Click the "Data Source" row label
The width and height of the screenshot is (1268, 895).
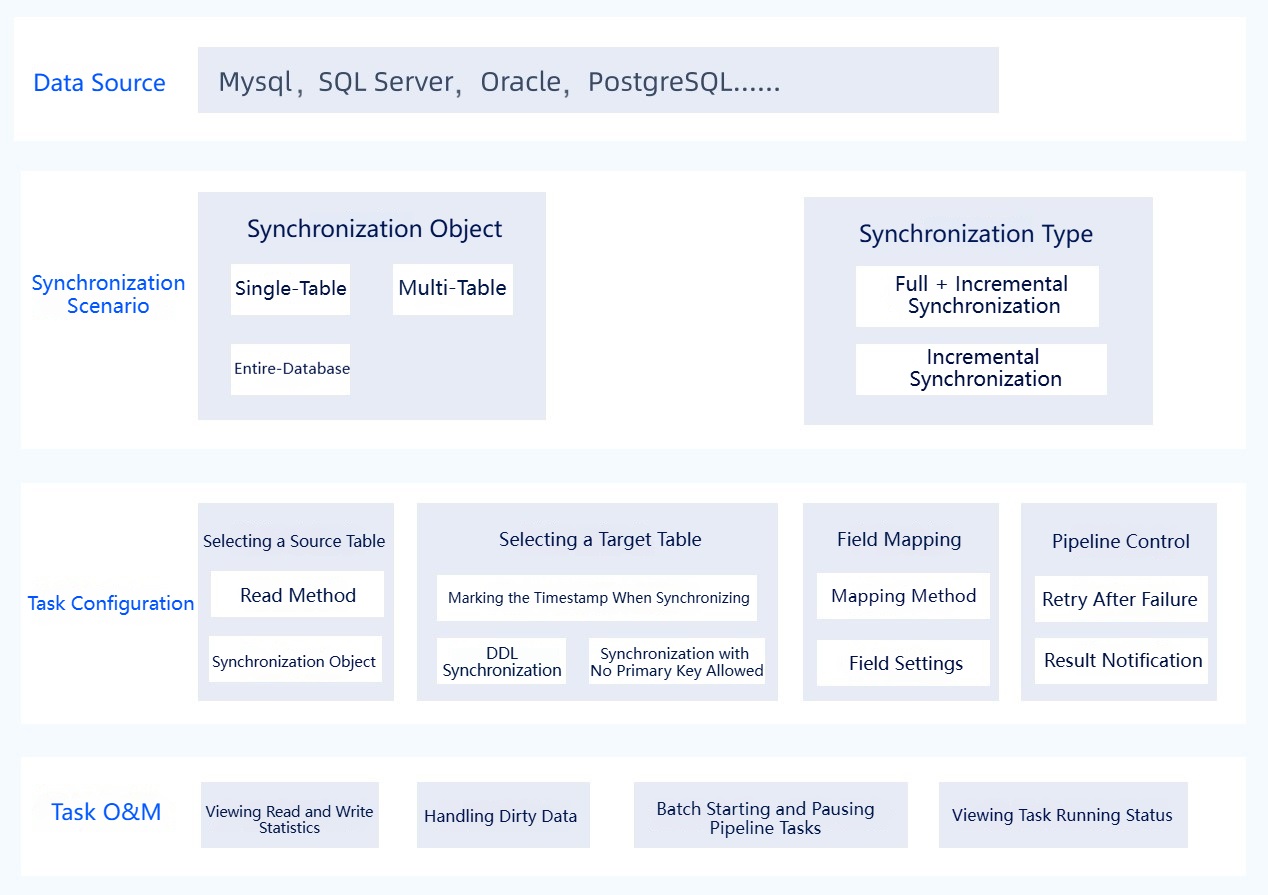click(99, 83)
